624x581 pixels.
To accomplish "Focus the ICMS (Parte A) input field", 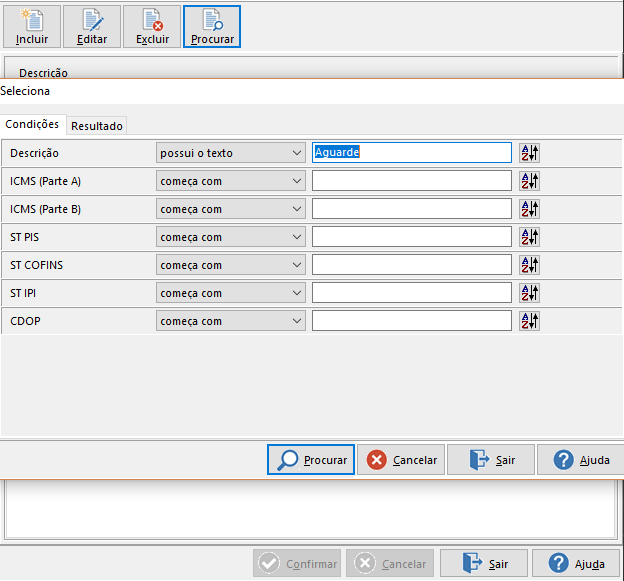I will click(x=412, y=181).
